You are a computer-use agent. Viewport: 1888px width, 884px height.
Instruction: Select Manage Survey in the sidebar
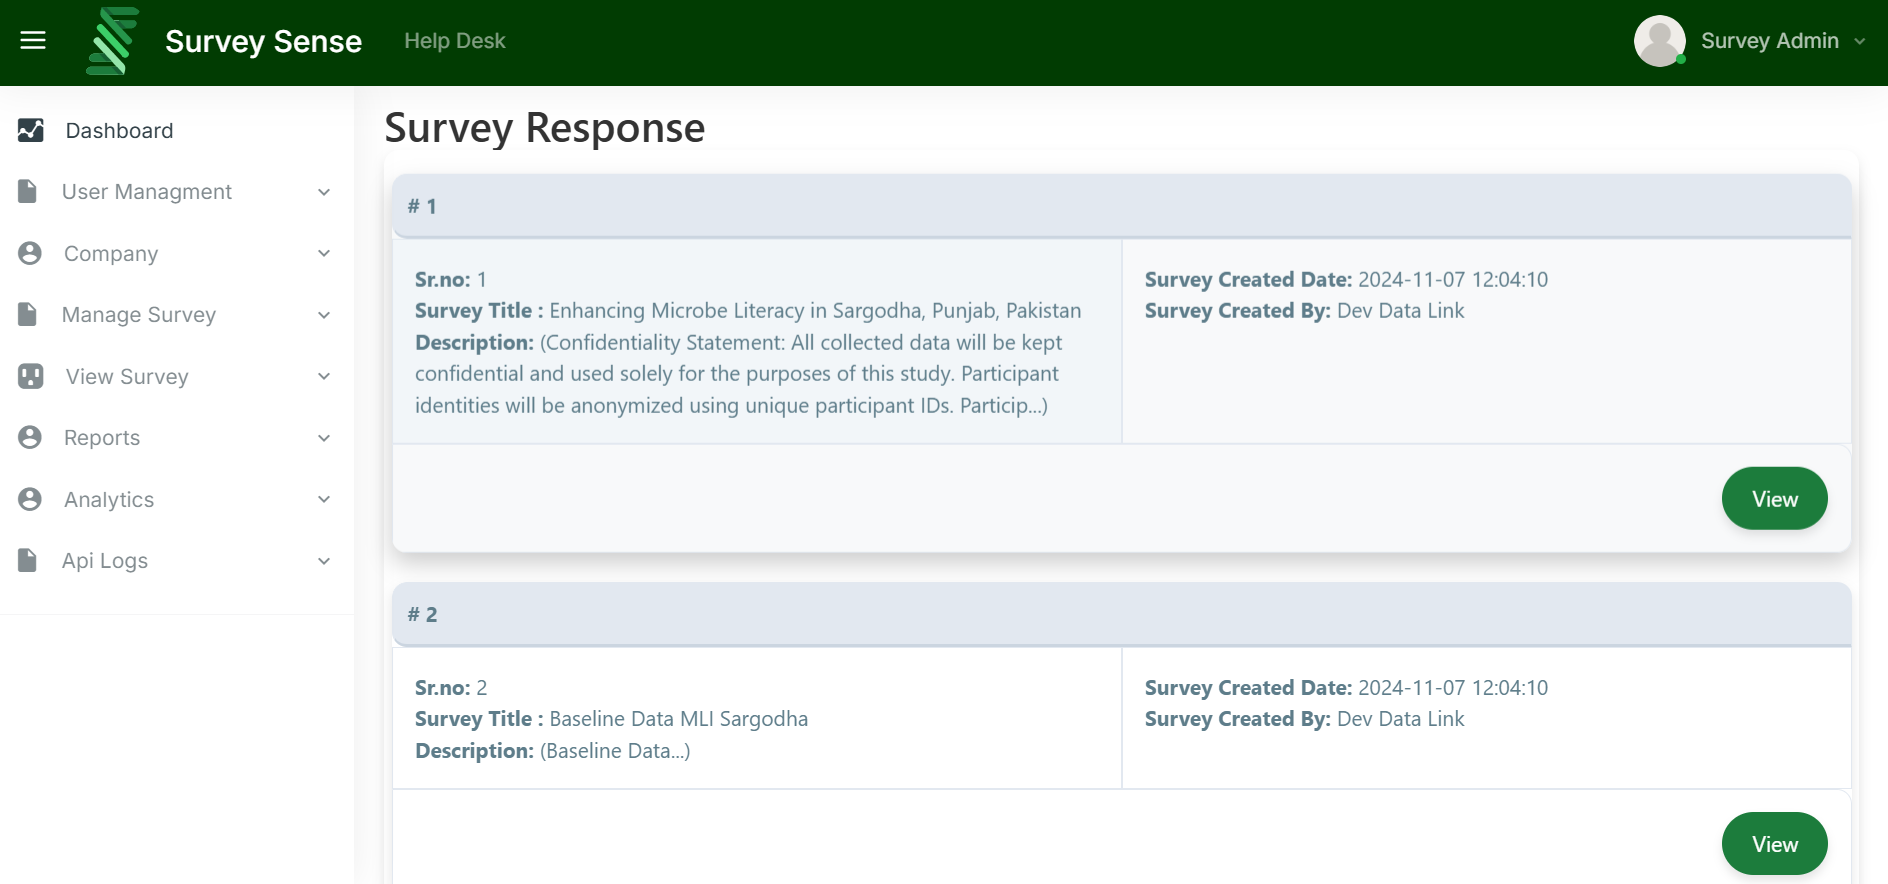click(139, 315)
